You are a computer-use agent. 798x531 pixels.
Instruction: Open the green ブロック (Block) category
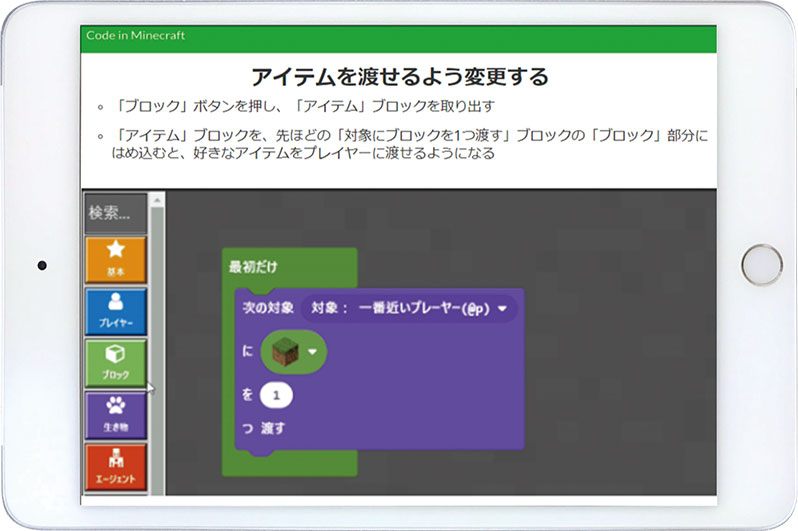click(116, 363)
